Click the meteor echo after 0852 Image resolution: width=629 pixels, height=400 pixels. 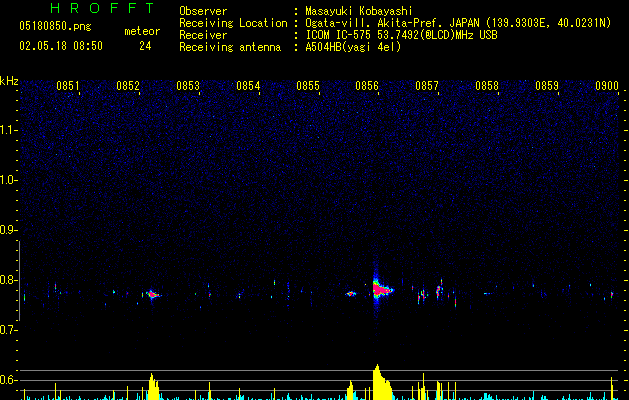(x=152, y=295)
